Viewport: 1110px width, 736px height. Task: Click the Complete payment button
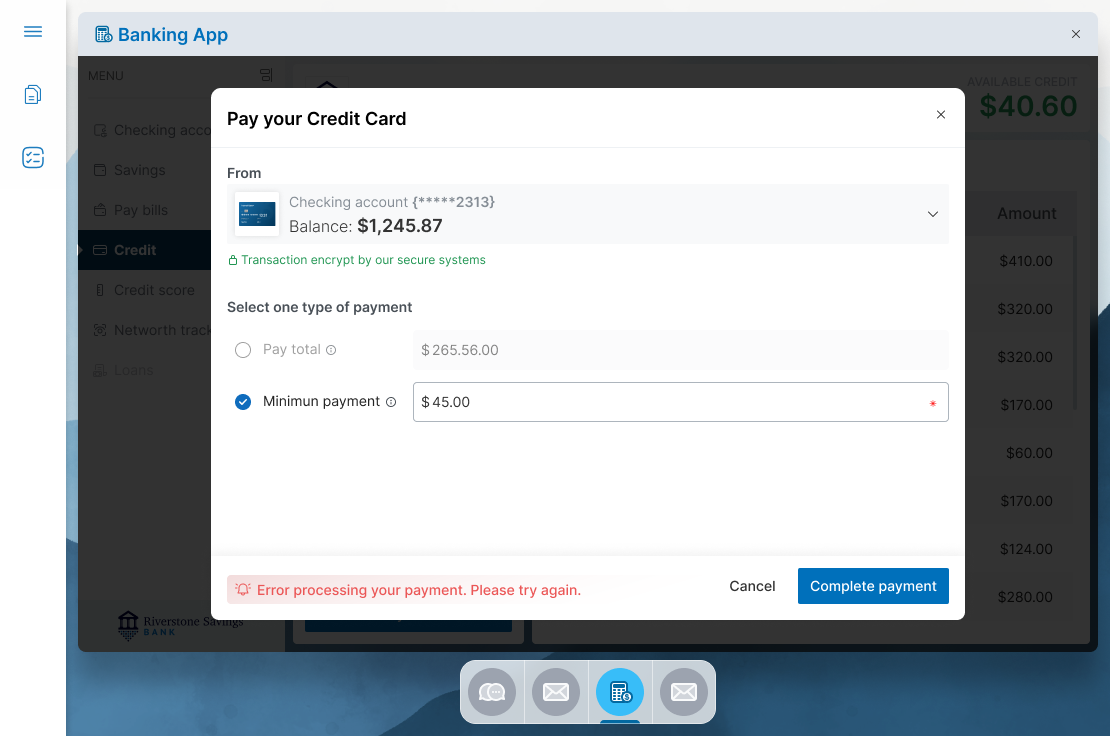point(873,586)
